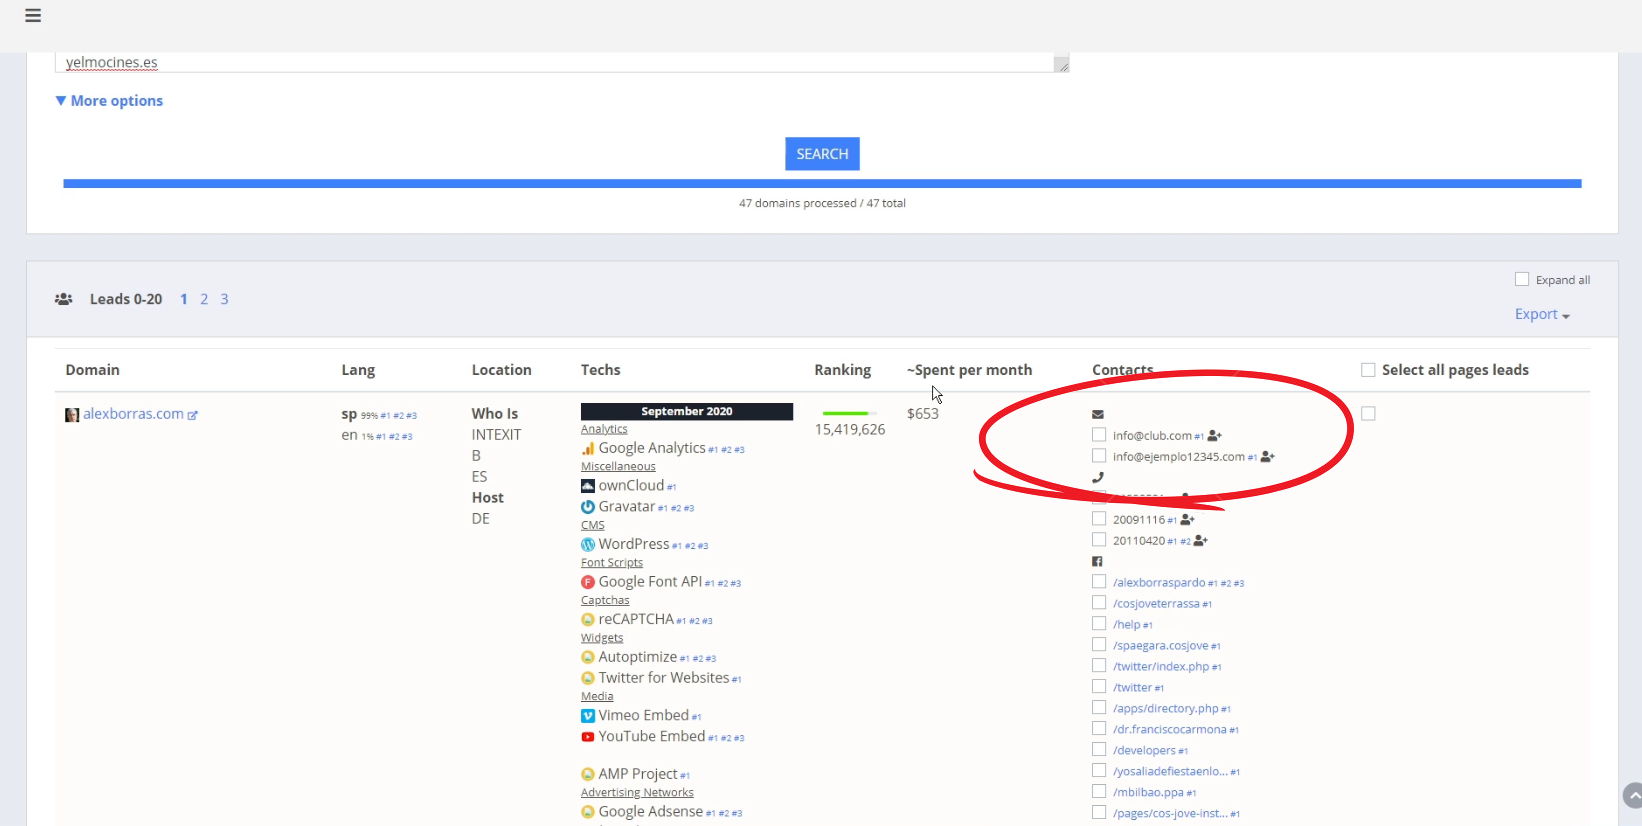Click the domains textarea with yelmocines.es
The height and width of the screenshot is (826, 1642).
(561, 62)
